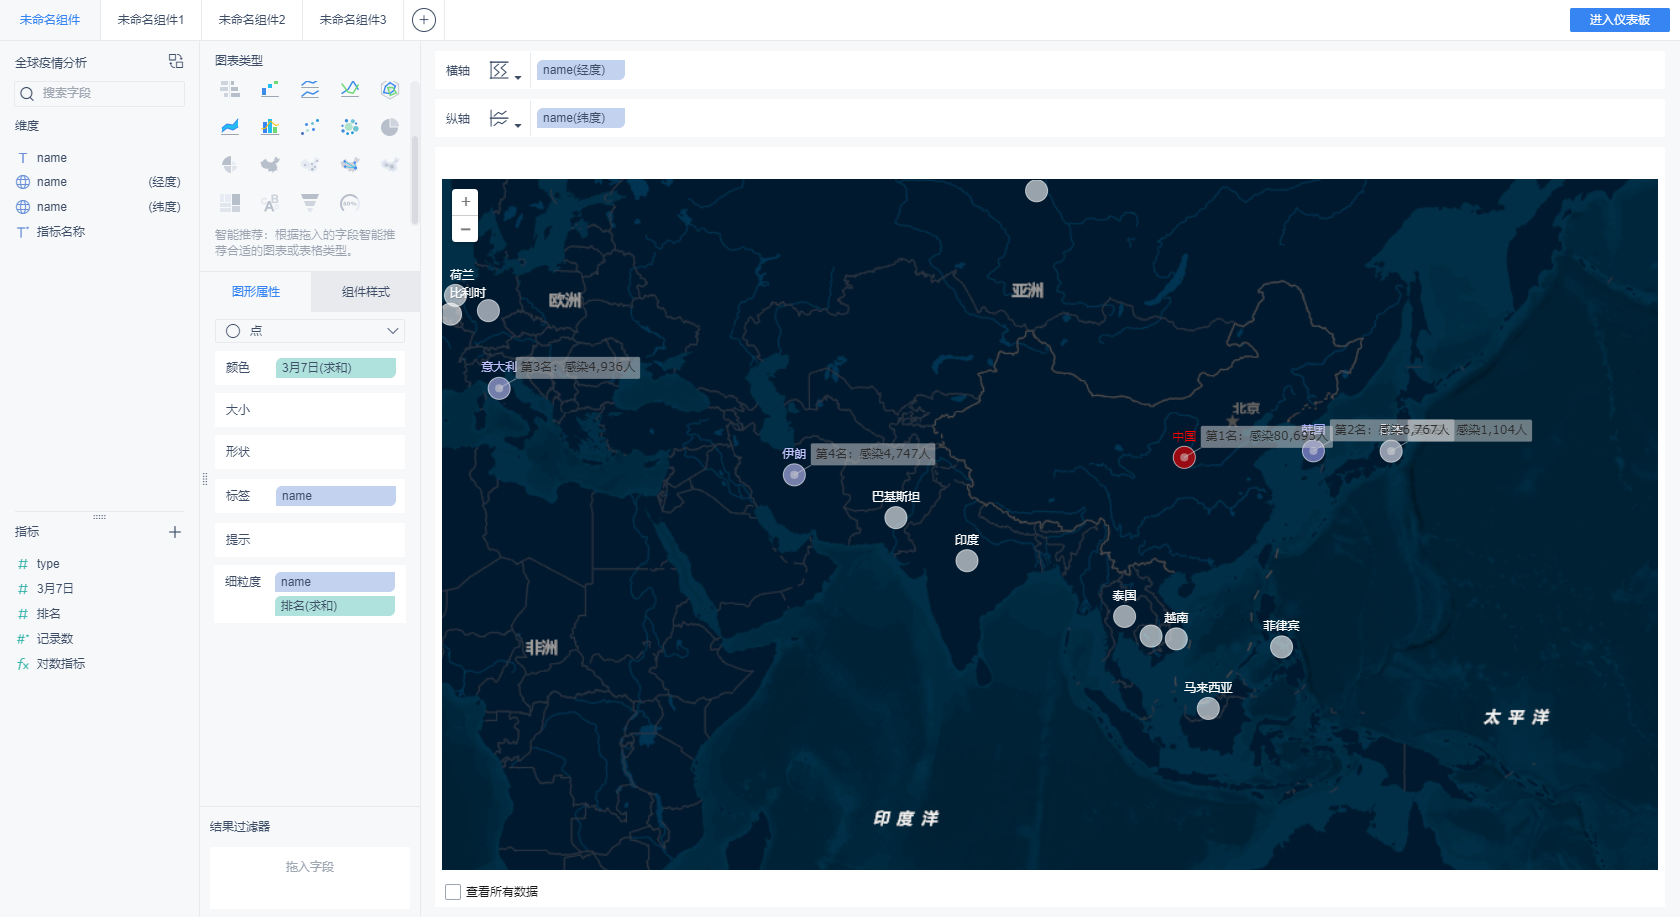Select the multi-series line chart icon
This screenshot has width=1680, height=917.
click(310, 89)
